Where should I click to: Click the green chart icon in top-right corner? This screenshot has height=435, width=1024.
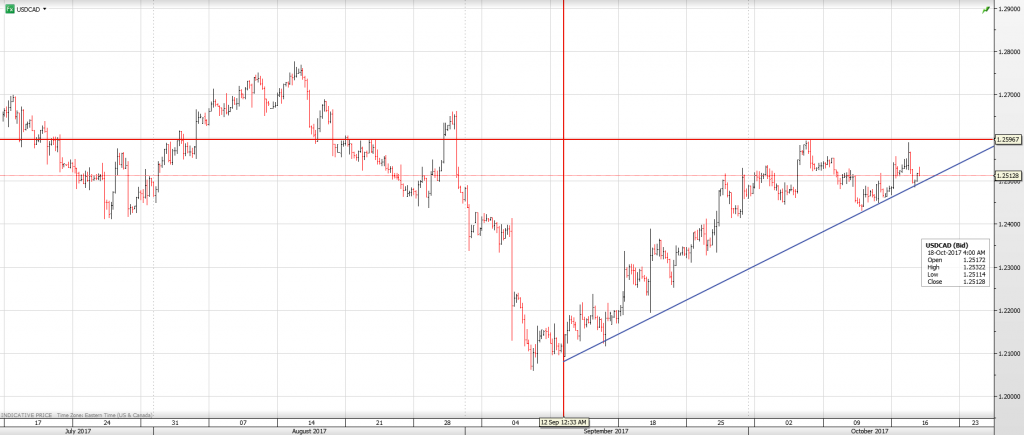point(986,9)
